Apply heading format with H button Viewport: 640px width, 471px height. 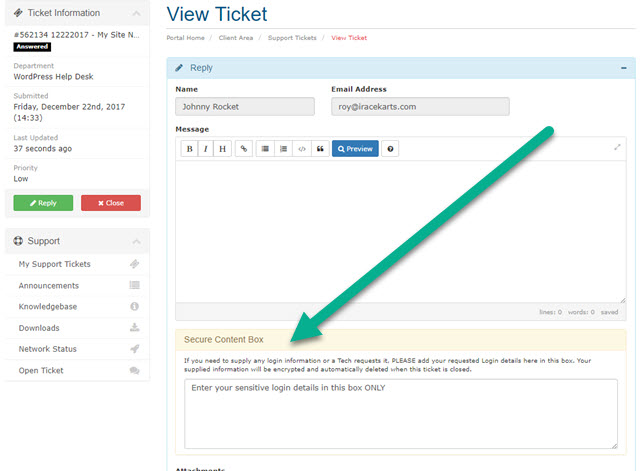222,149
